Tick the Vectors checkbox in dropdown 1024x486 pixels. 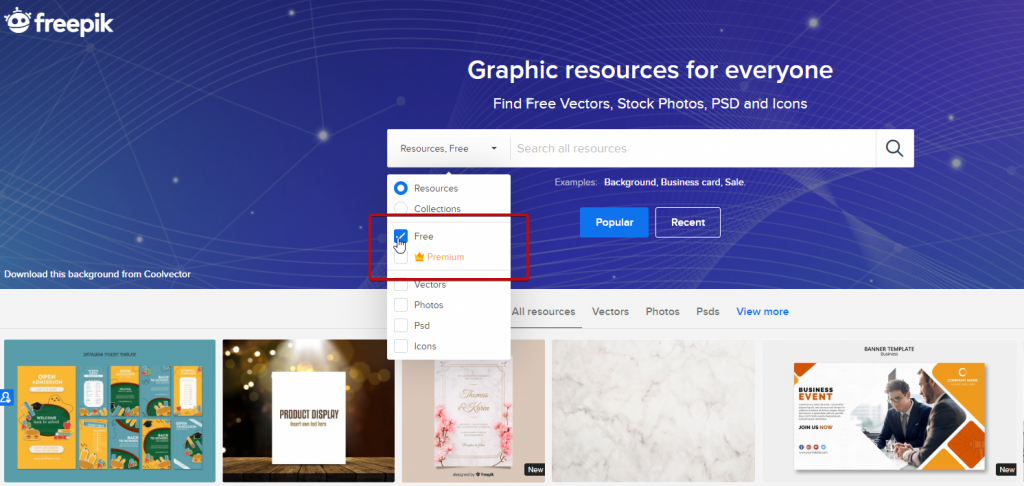point(401,285)
